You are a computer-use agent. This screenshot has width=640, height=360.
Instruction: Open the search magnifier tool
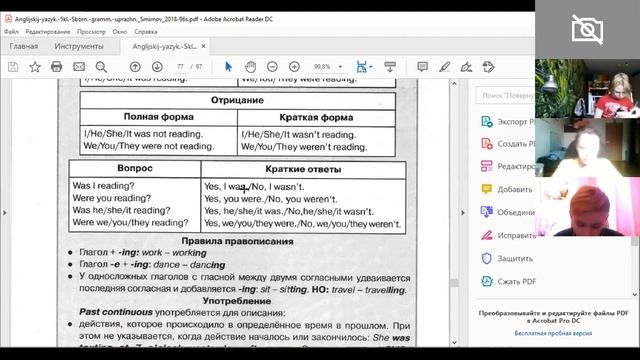coord(101,67)
